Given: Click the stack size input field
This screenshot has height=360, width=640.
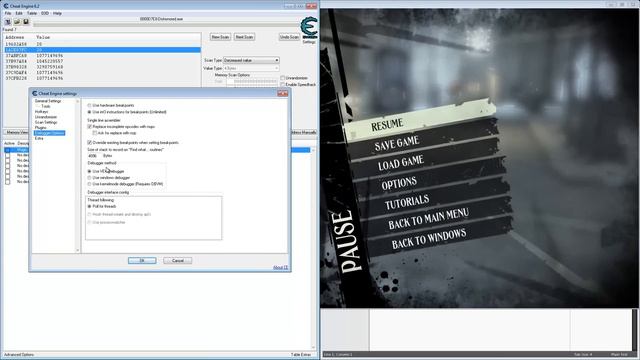Looking at the screenshot, I should tap(93, 156).
